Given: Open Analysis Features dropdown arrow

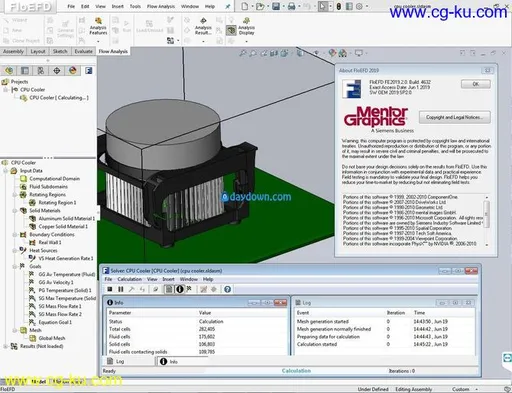Looking at the screenshot, I should click(x=98, y=41).
